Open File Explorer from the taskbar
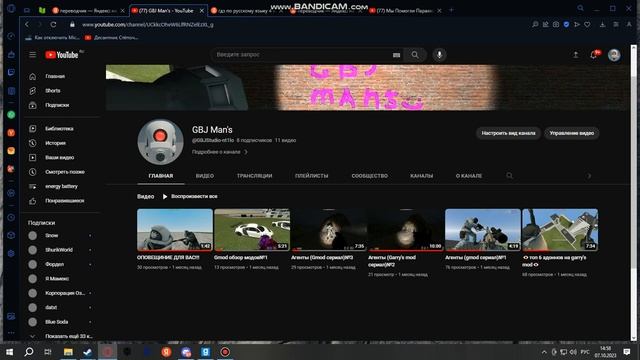 point(68,351)
